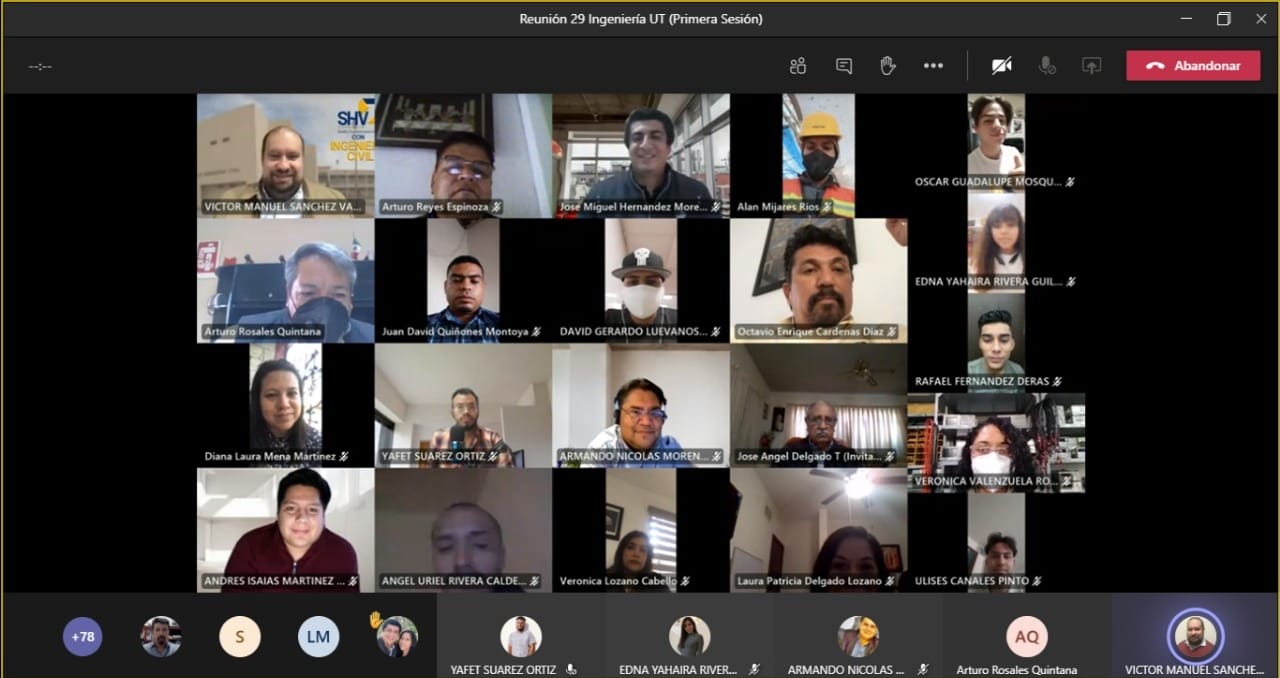Open the share screen tray icon

coord(1091,66)
